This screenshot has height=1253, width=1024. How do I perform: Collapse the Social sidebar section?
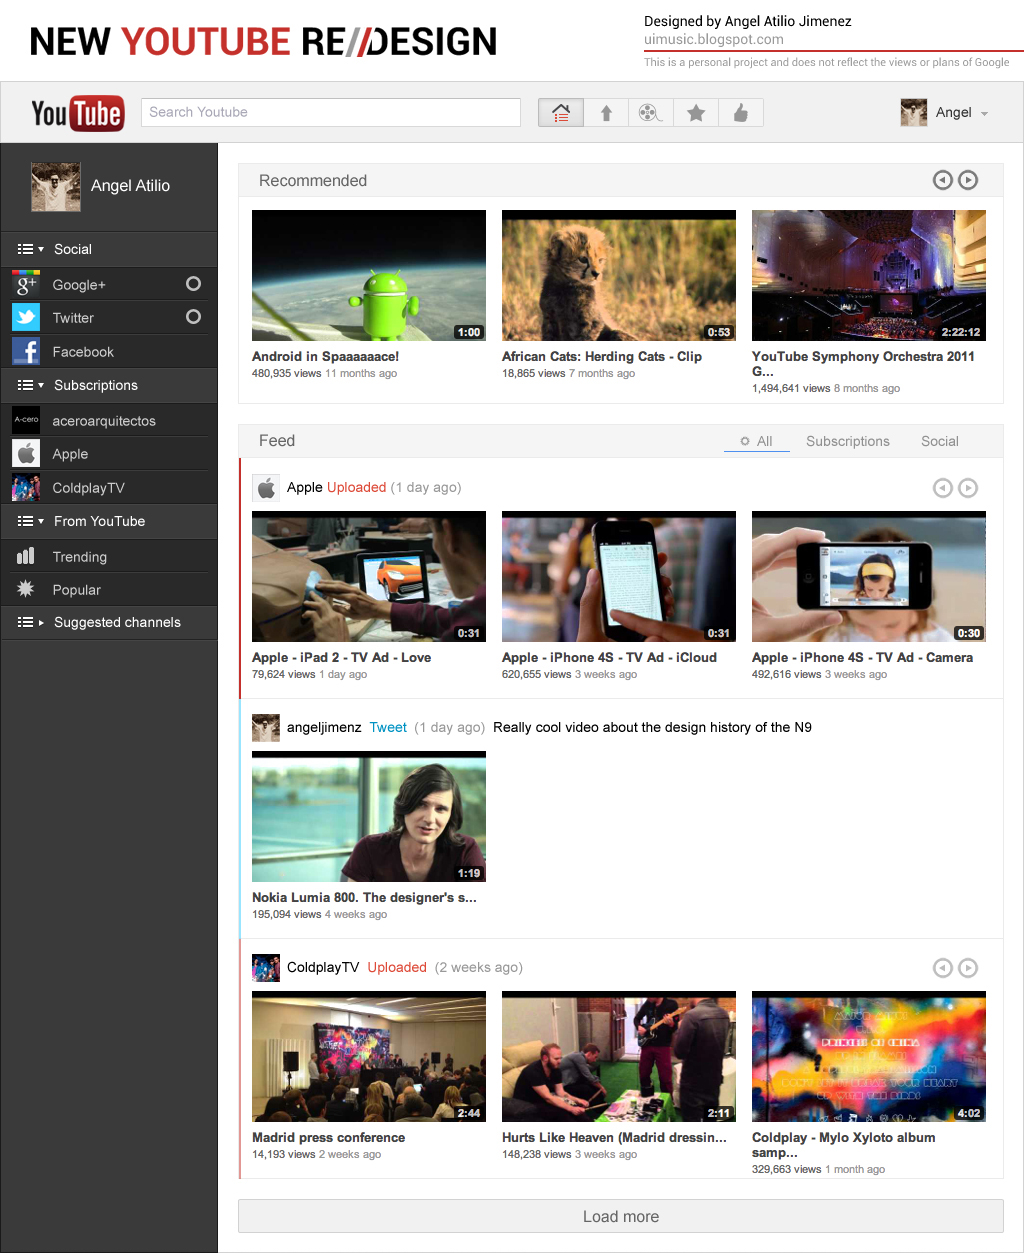[109, 249]
